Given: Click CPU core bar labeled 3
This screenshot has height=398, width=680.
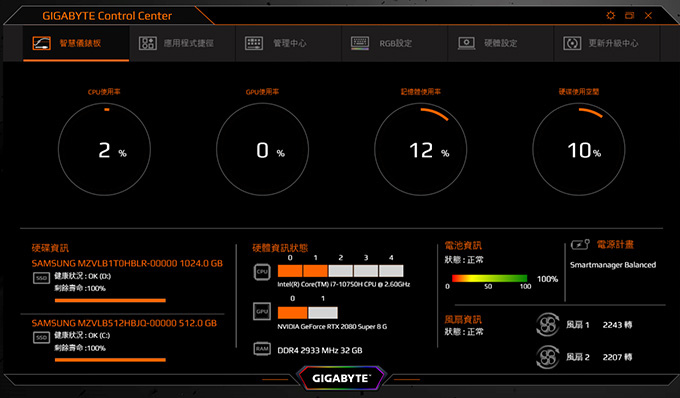Looking at the screenshot, I should (366, 271).
